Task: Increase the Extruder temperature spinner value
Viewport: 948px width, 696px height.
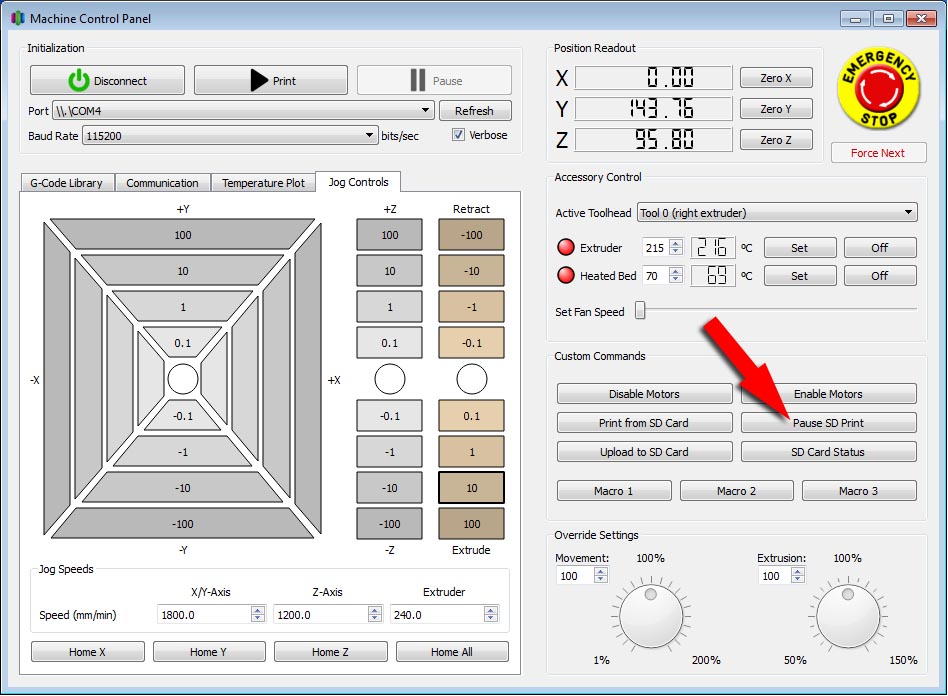Action: point(677,243)
